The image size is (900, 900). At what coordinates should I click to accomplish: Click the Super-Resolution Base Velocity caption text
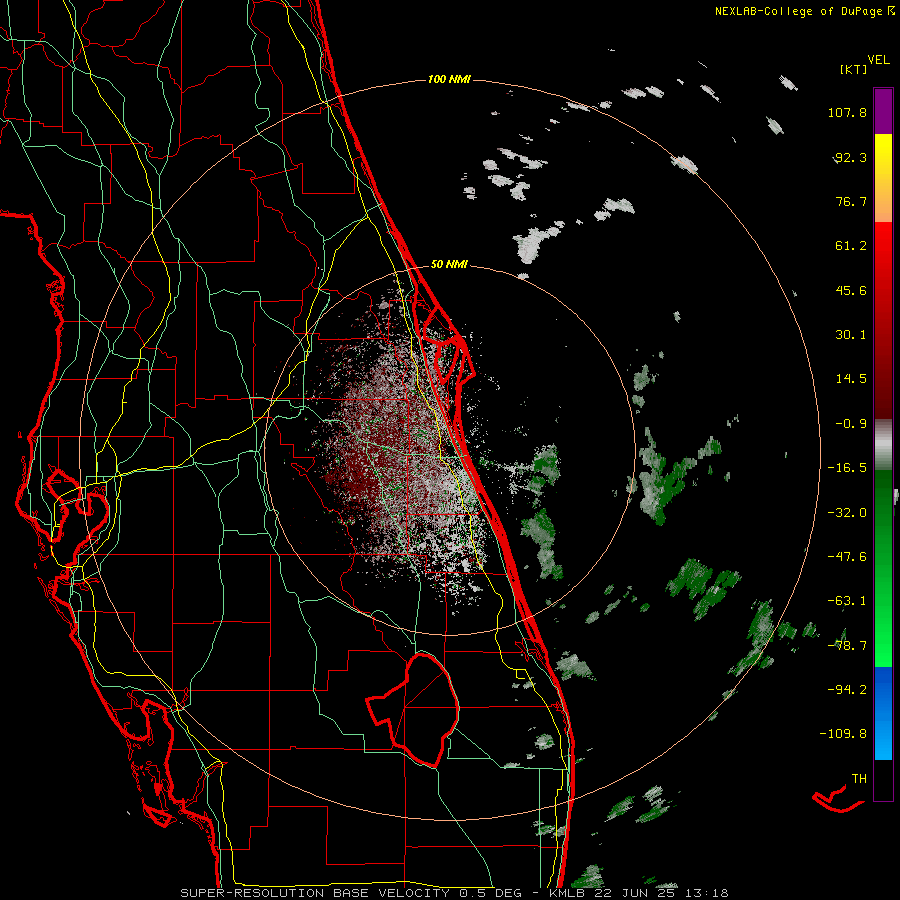coord(455,893)
